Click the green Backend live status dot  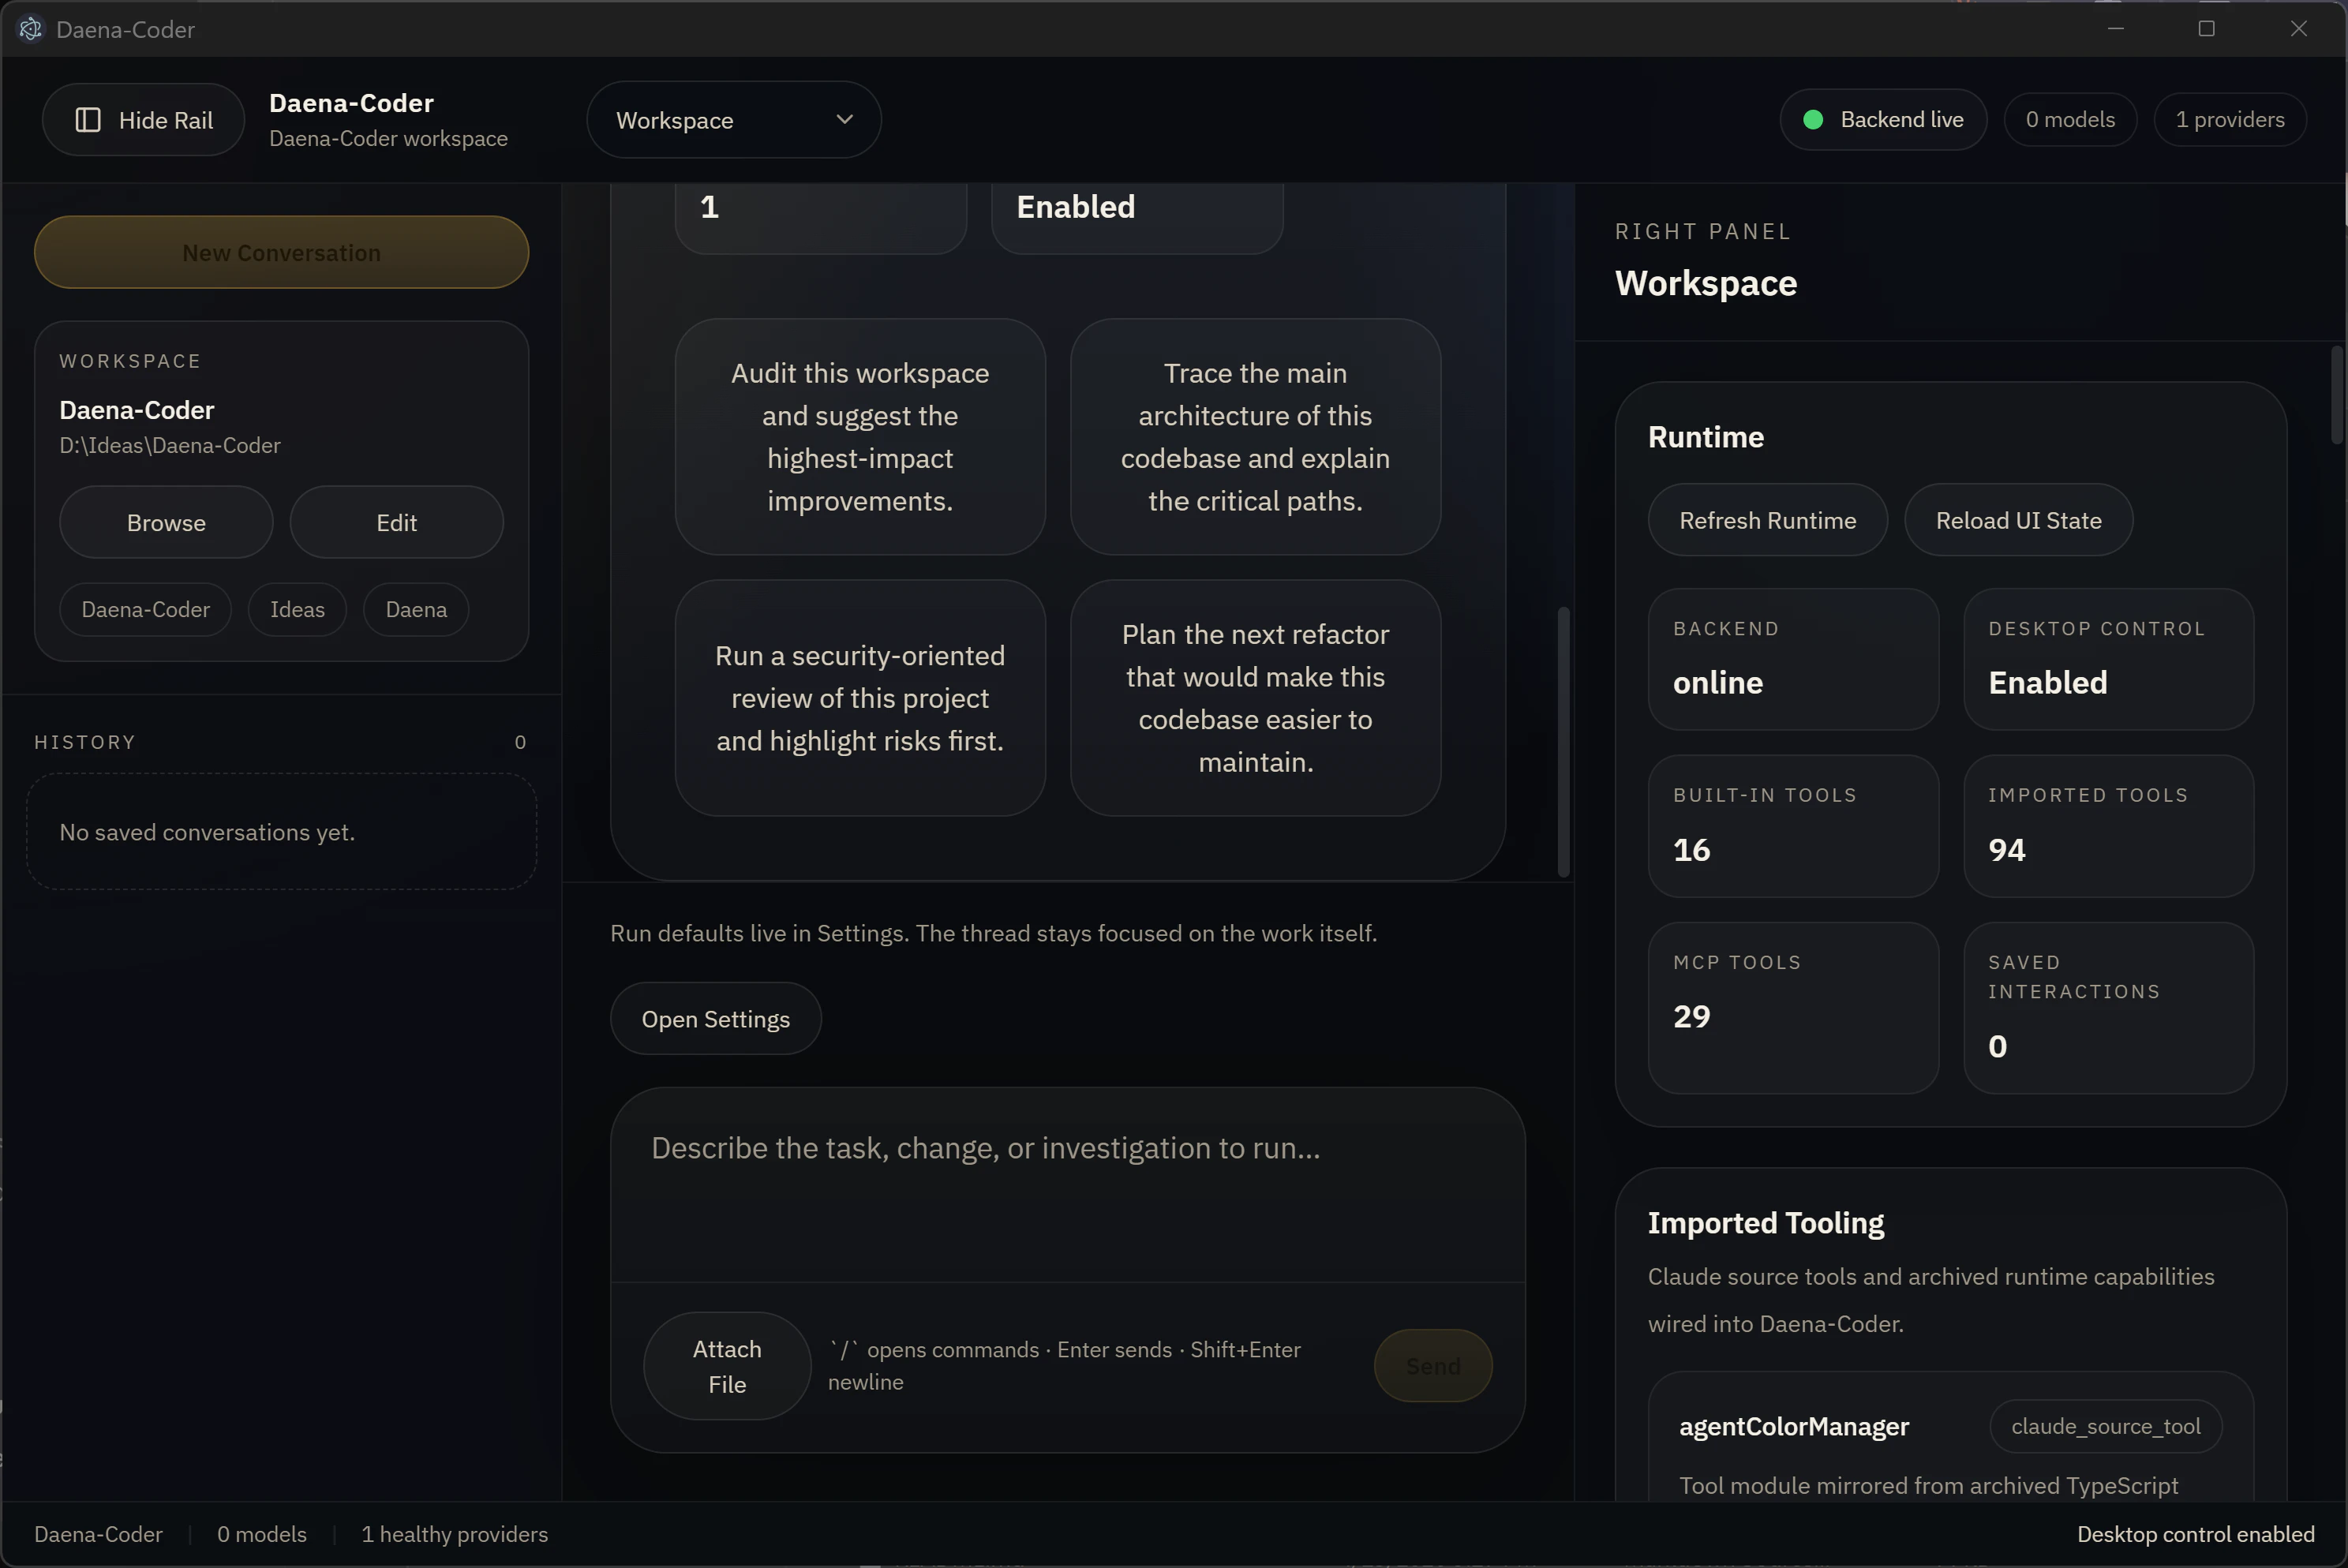coord(1812,120)
